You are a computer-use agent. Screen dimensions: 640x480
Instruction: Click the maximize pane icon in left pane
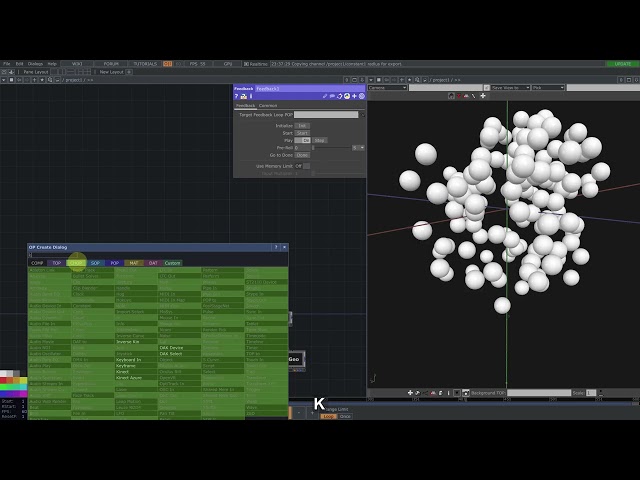click(x=354, y=80)
